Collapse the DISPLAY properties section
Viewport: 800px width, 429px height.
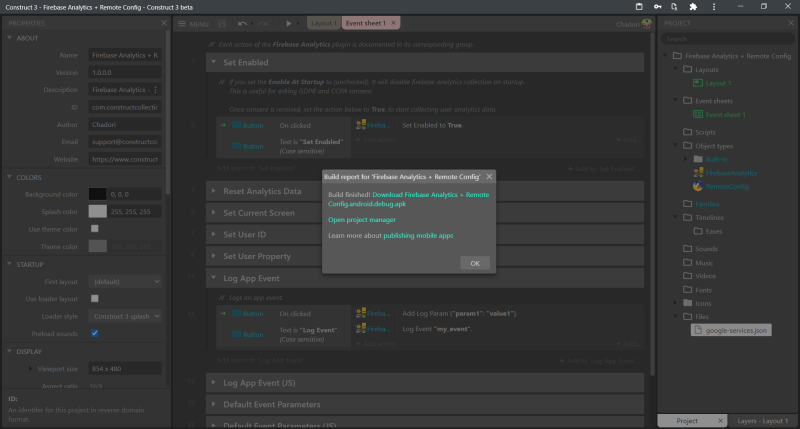[9, 351]
